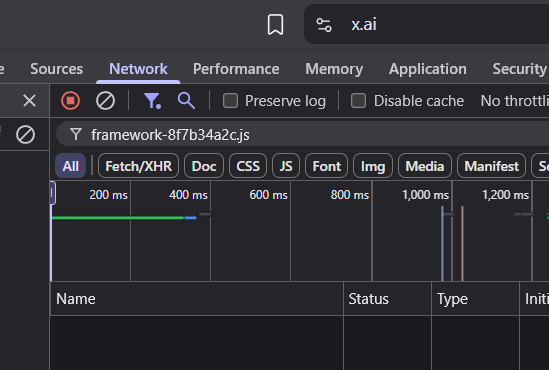549x370 pixels.
Task: Click the 600 ms timeline marker
Action: click(268, 195)
